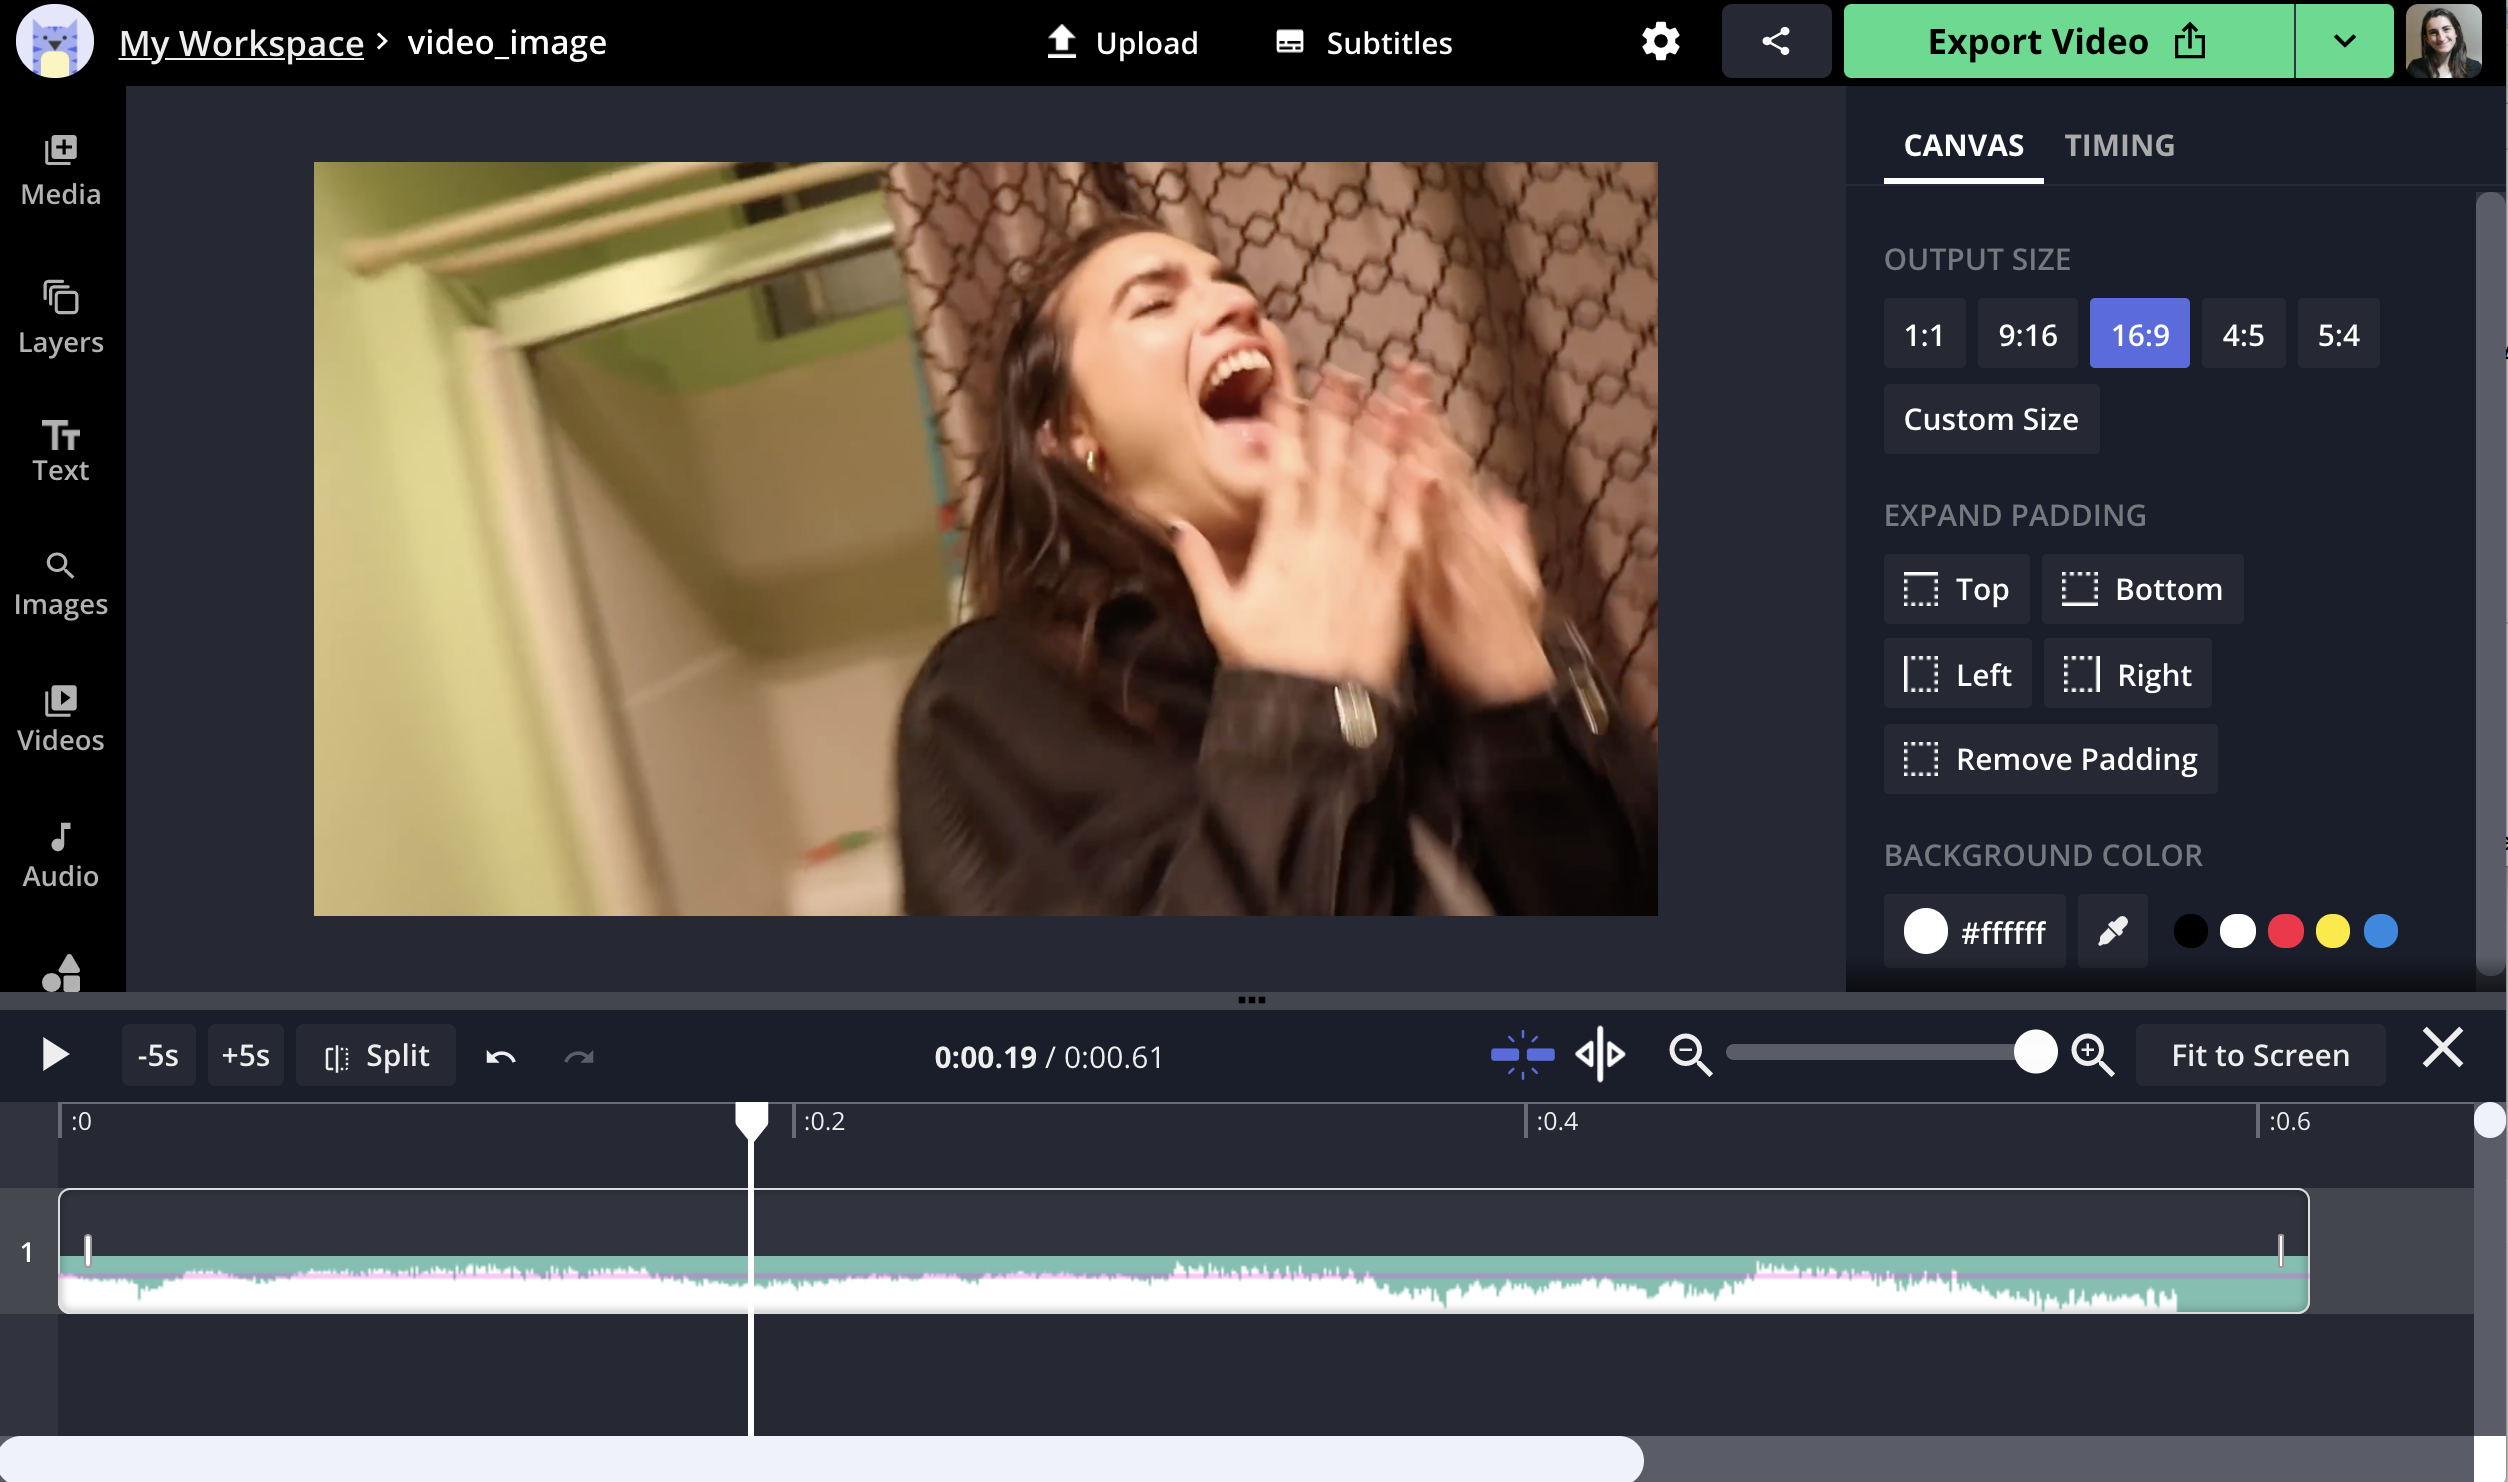Select Custom Size output option

click(1989, 418)
